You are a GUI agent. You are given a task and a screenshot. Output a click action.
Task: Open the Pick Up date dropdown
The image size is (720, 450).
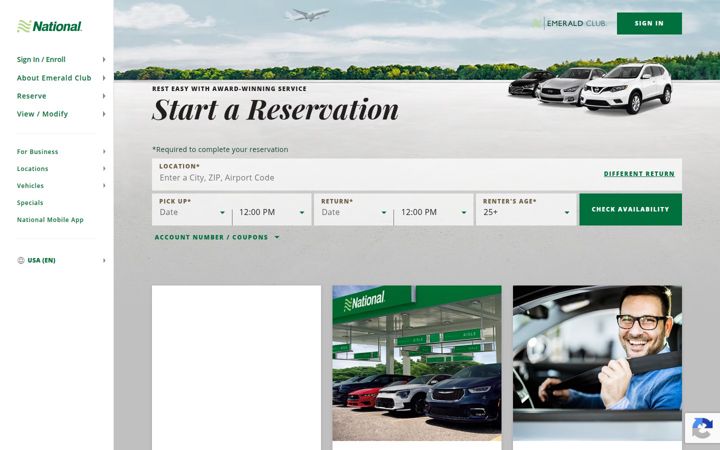click(192, 212)
